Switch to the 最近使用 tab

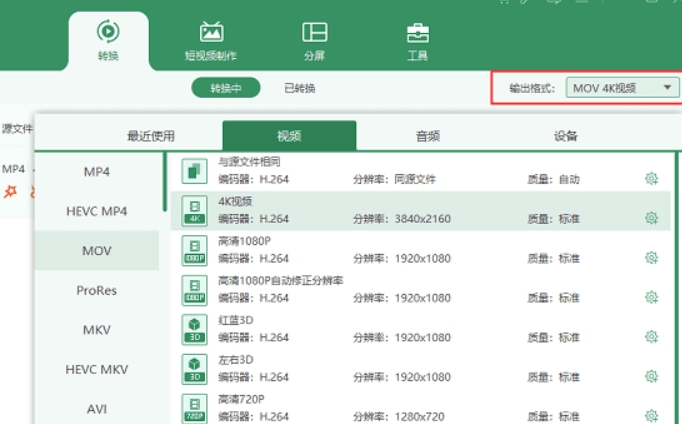click(151, 136)
